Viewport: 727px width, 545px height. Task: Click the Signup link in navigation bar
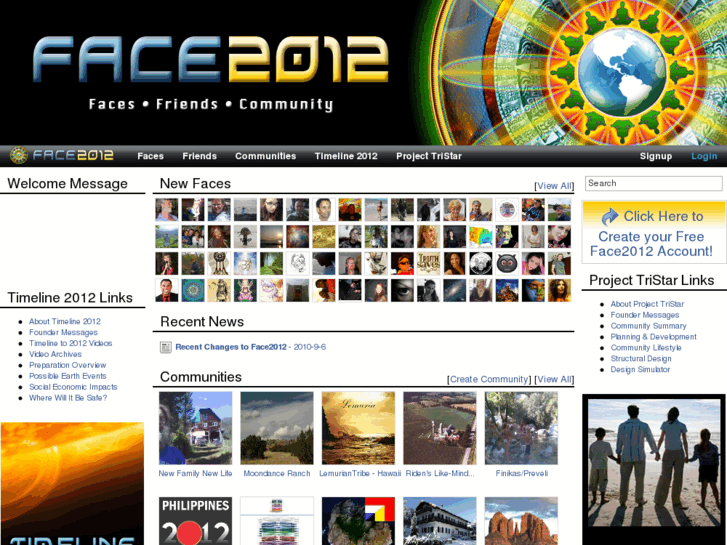tap(656, 156)
